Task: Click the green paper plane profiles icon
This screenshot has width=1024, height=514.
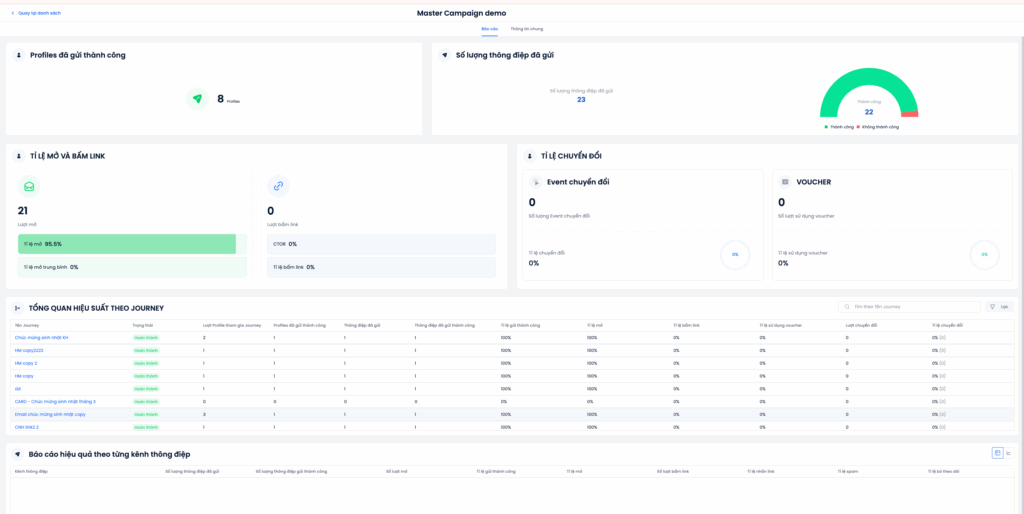Action: click(x=197, y=99)
